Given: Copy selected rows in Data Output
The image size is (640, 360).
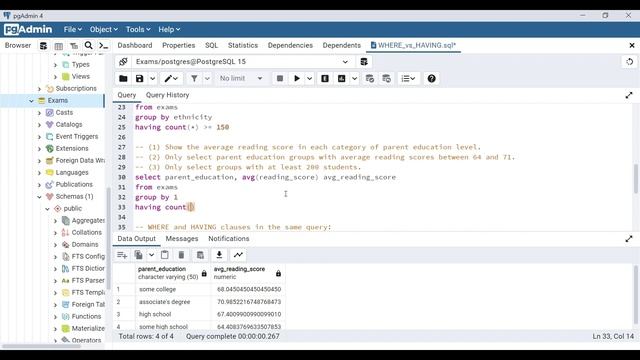Looking at the screenshot, I should coord(139,255).
